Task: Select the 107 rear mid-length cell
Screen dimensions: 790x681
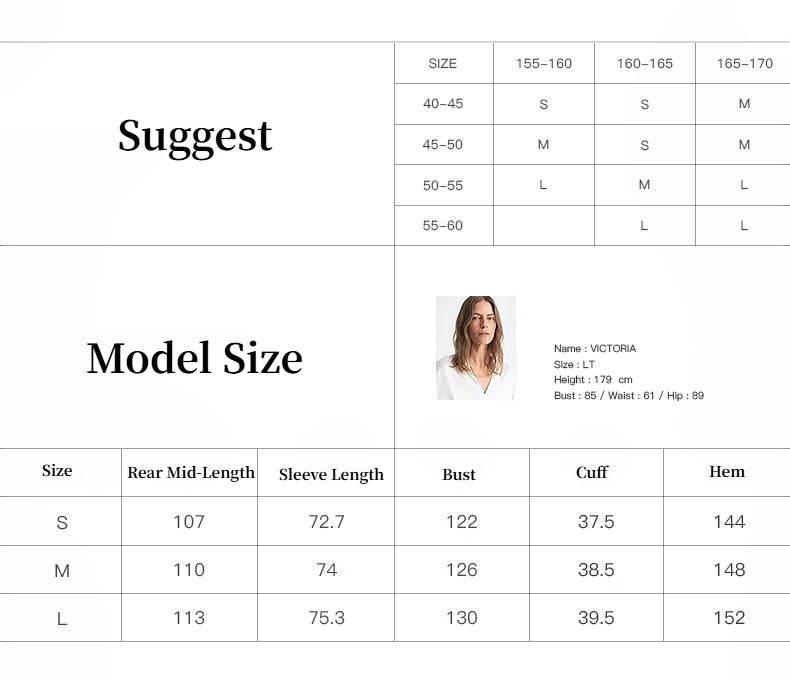Action: click(189, 522)
